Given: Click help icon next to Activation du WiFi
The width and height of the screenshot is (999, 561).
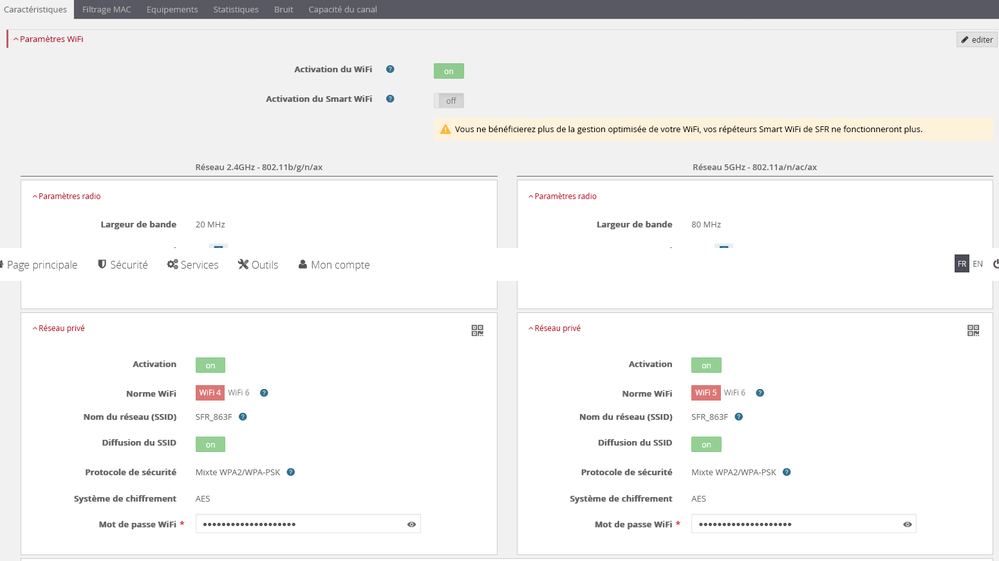Looking at the screenshot, I should coord(390,70).
